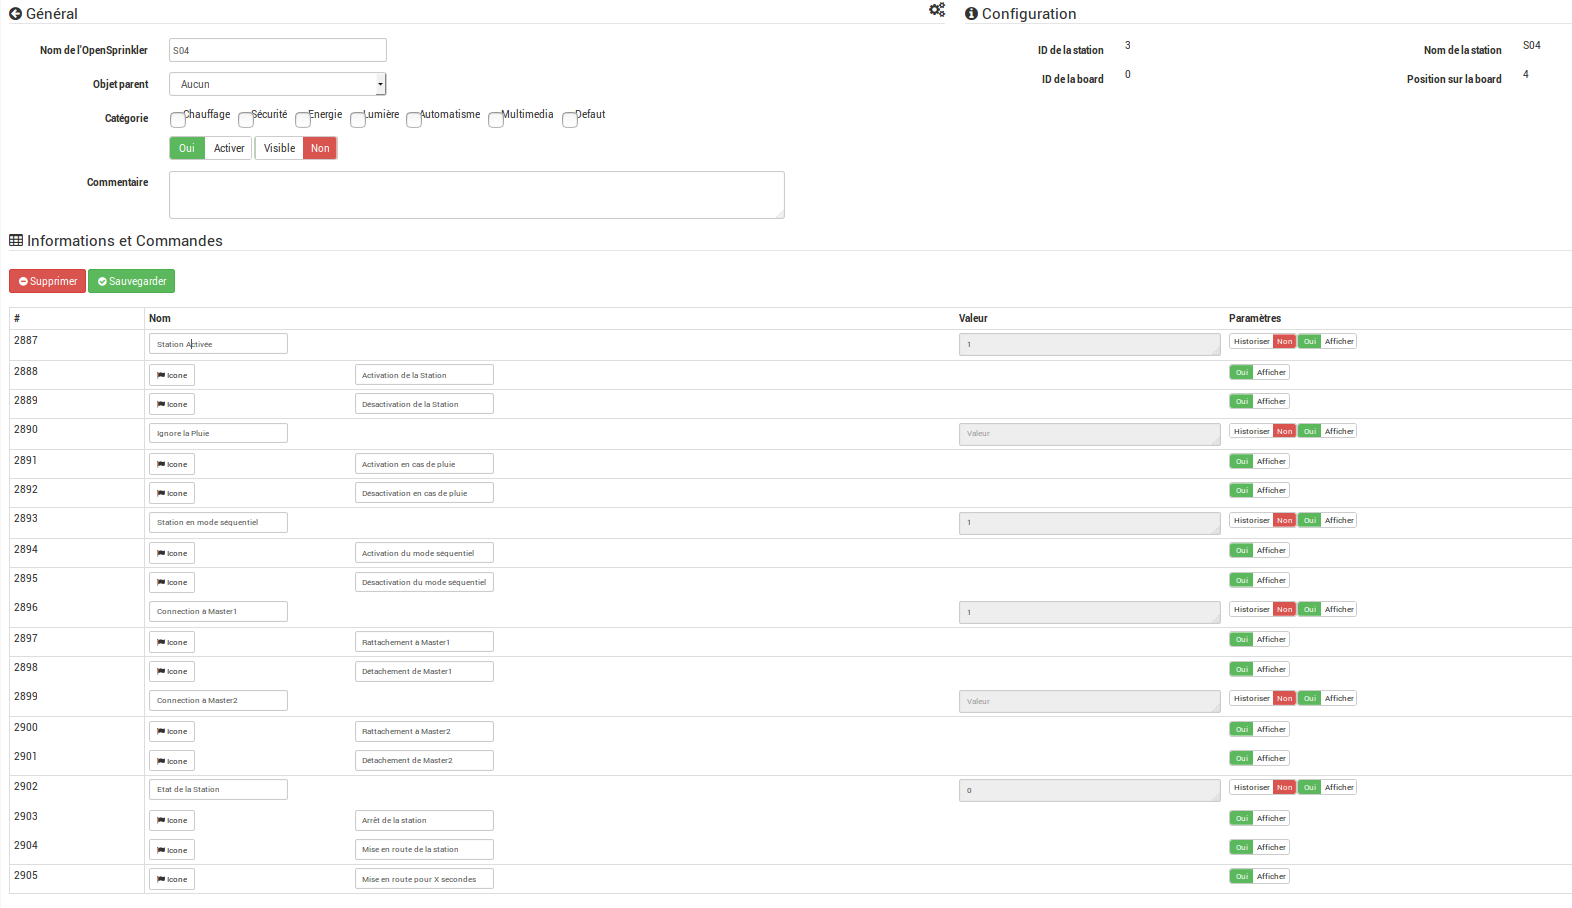Tick the Energie category checkbox
Screen dimensions: 1572x908
(302, 120)
